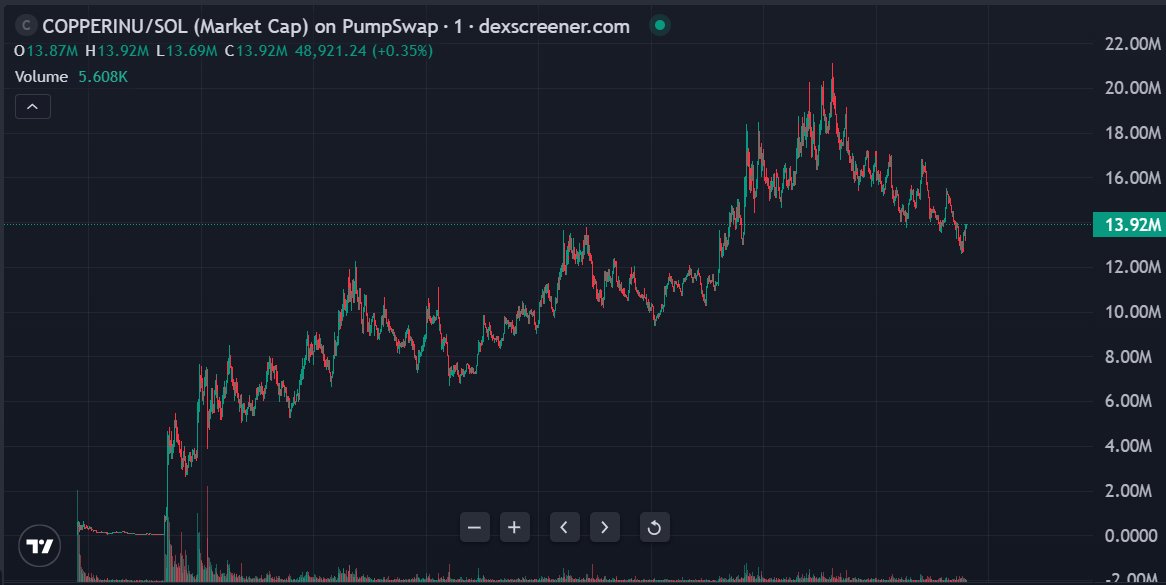Screen dimensions: 1166x585
Task: Click the low value L13.69M
Action: coord(187,51)
